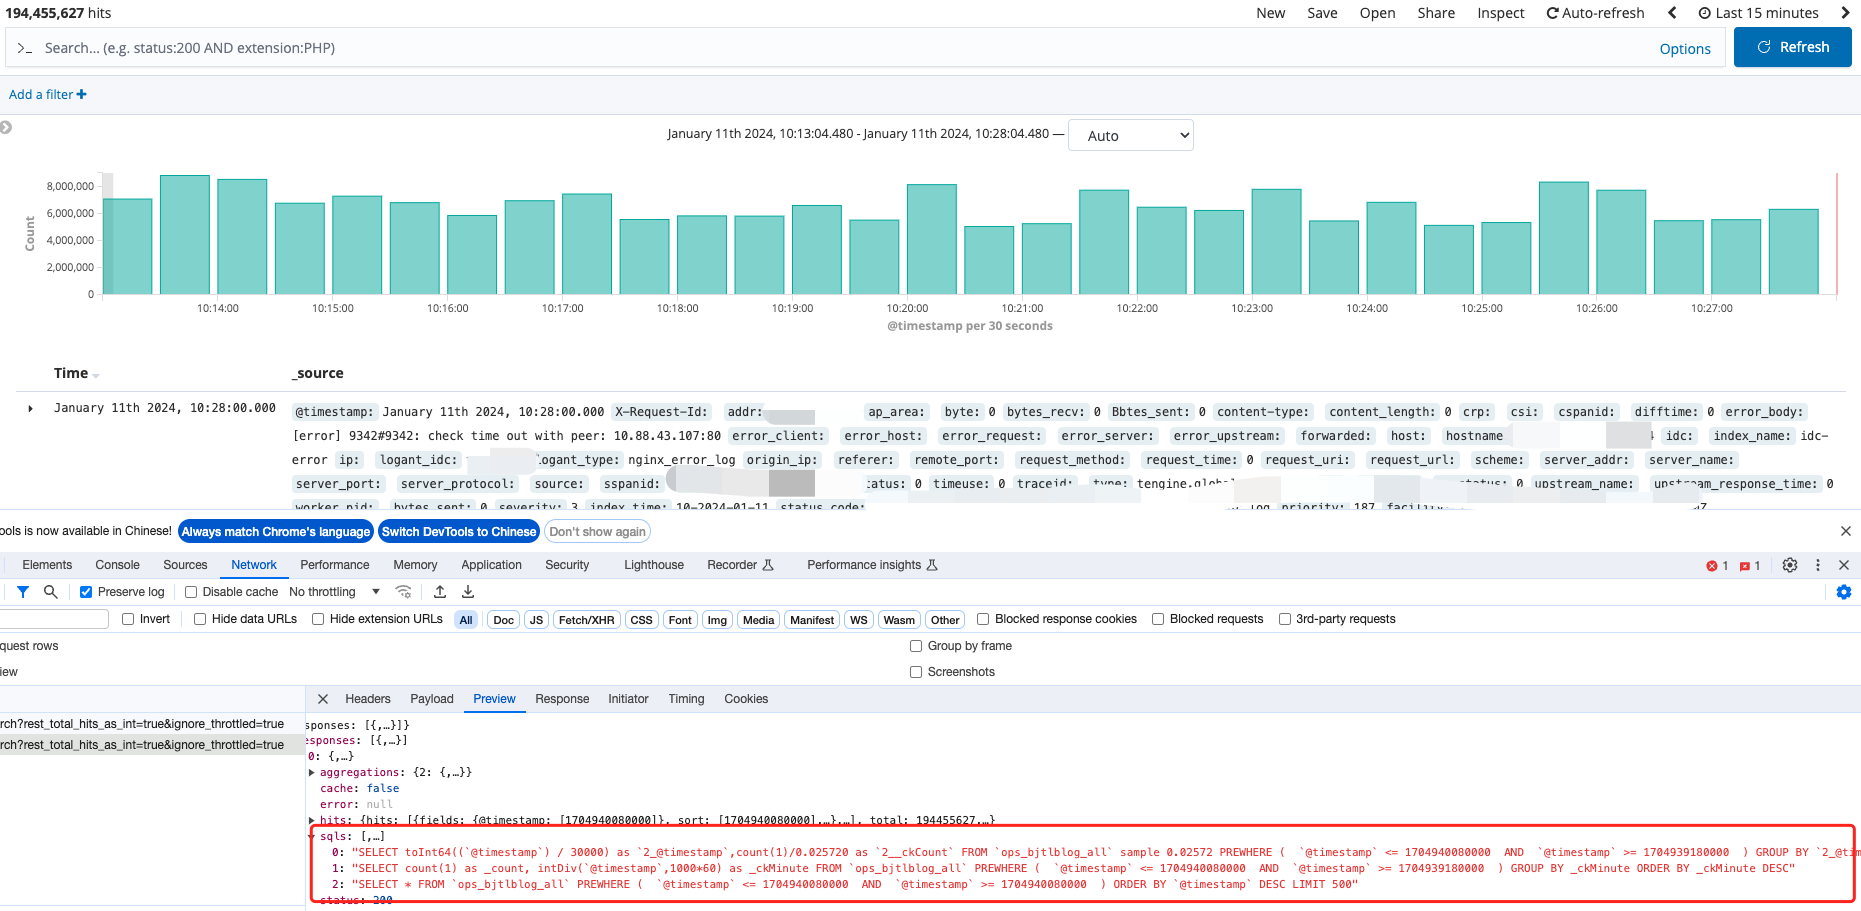Select the Fetch/XHR request type filter
This screenshot has width=1861, height=911.
586,620
